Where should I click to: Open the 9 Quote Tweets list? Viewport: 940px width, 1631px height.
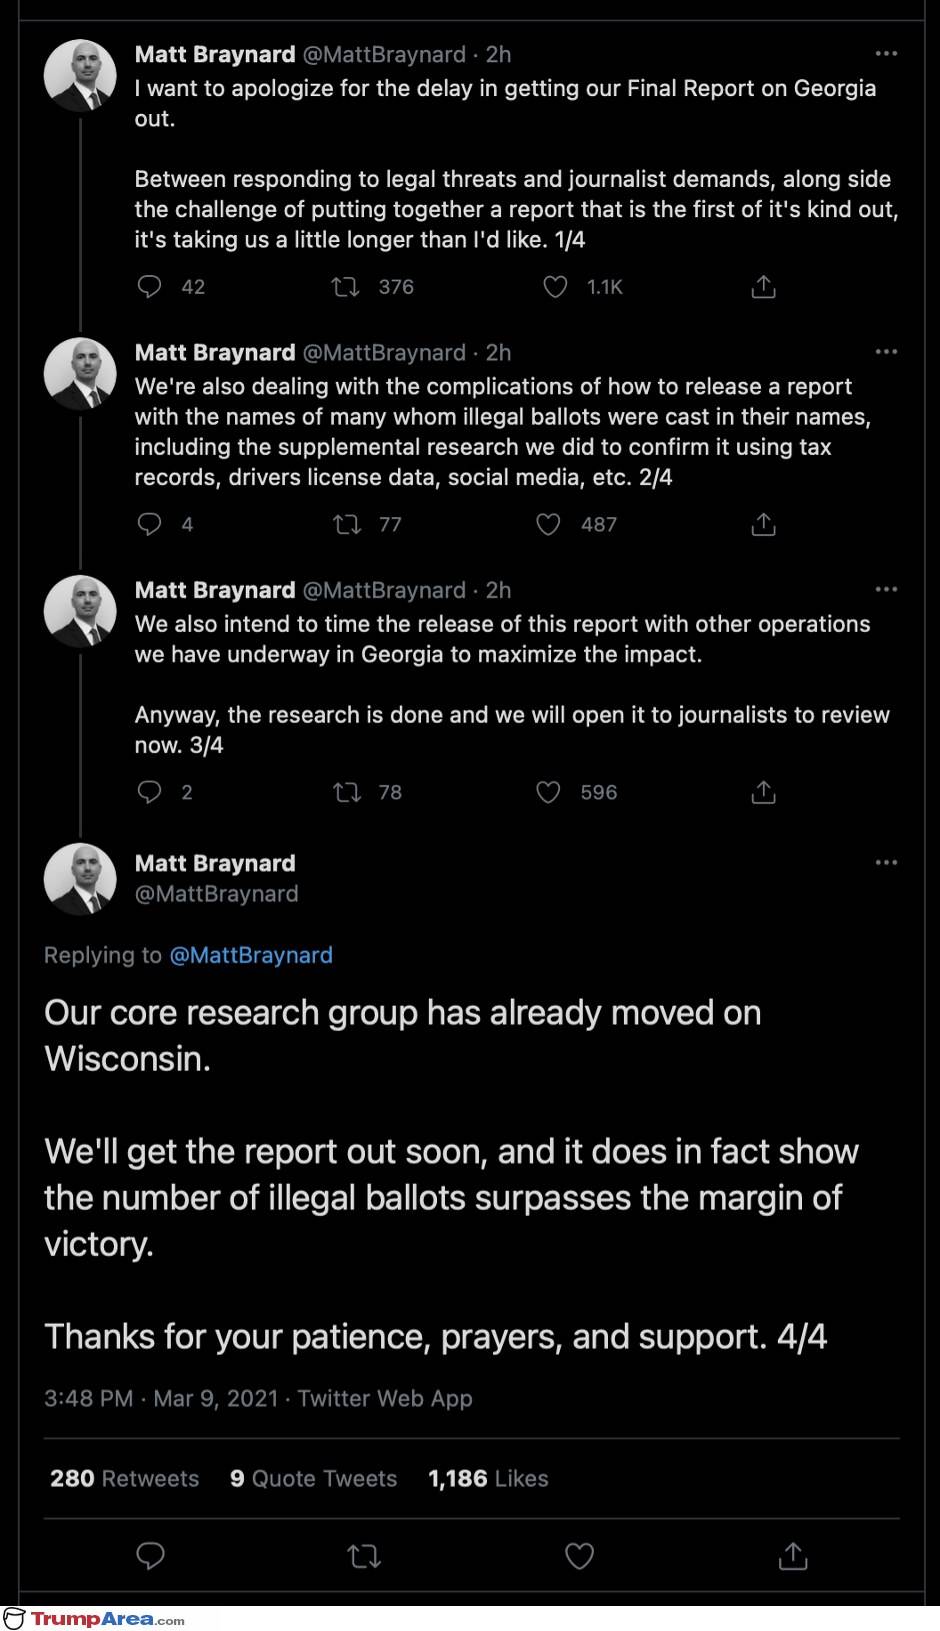pyautogui.click(x=313, y=1478)
